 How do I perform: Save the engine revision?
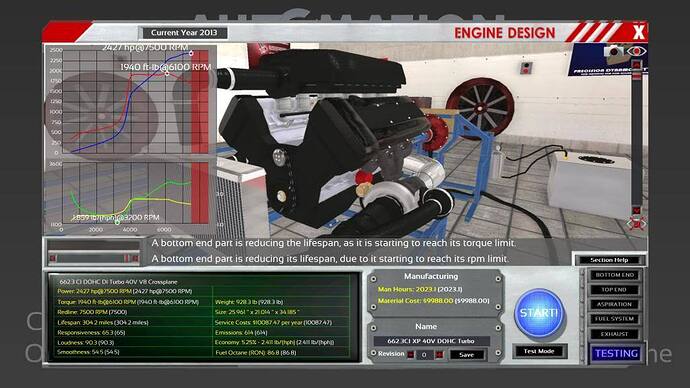coord(466,355)
